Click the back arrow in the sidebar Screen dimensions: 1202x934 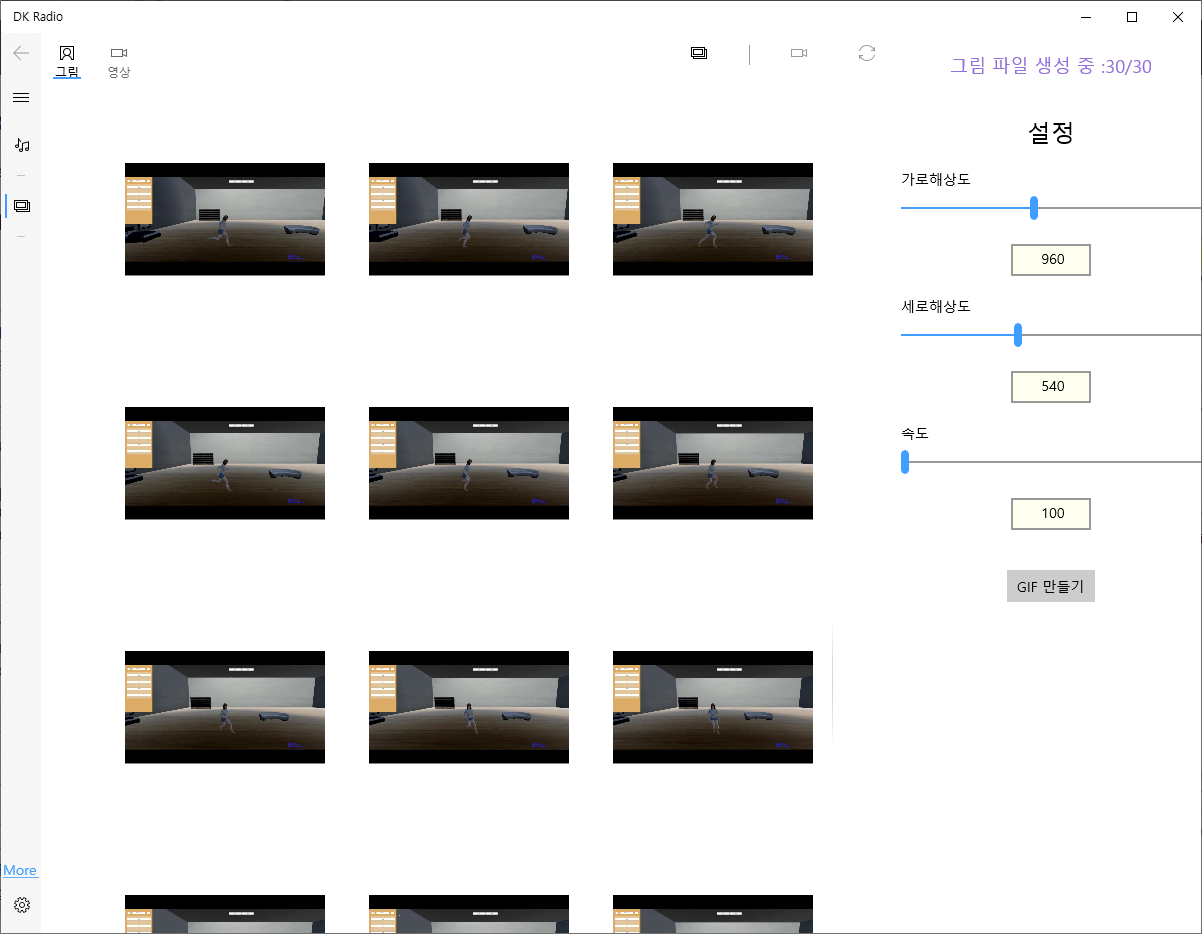coord(21,53)
